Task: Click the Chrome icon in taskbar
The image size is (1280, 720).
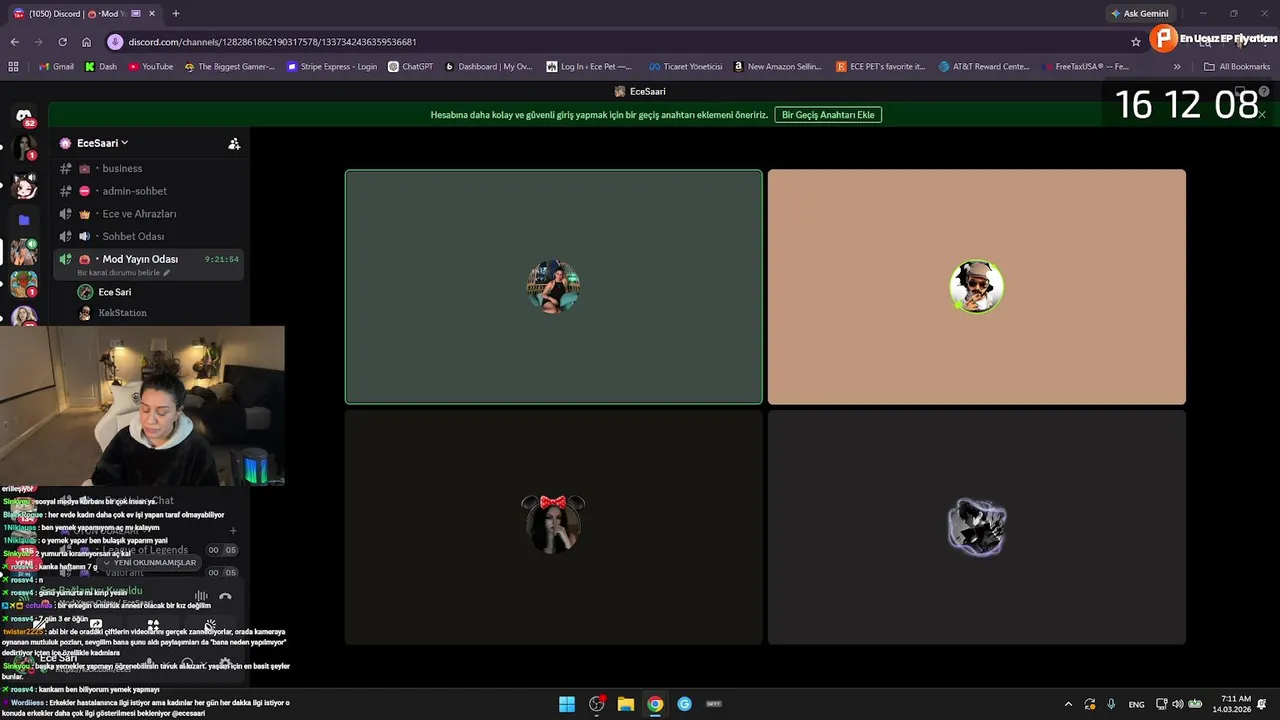Action: [655, 704]
